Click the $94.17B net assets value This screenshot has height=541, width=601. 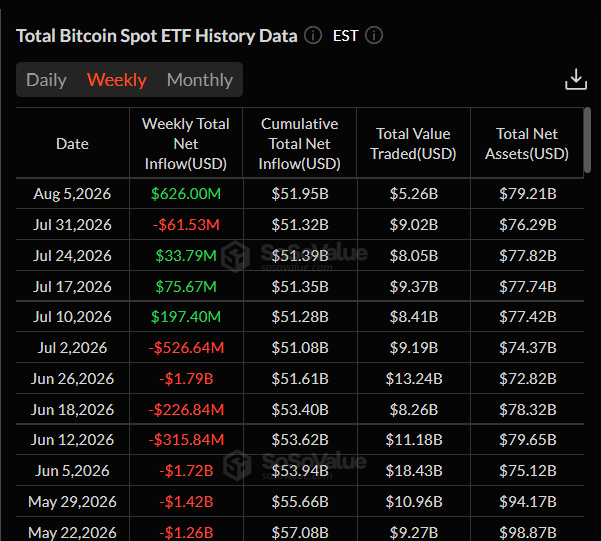pyautogui.click(x=528, y=502)
